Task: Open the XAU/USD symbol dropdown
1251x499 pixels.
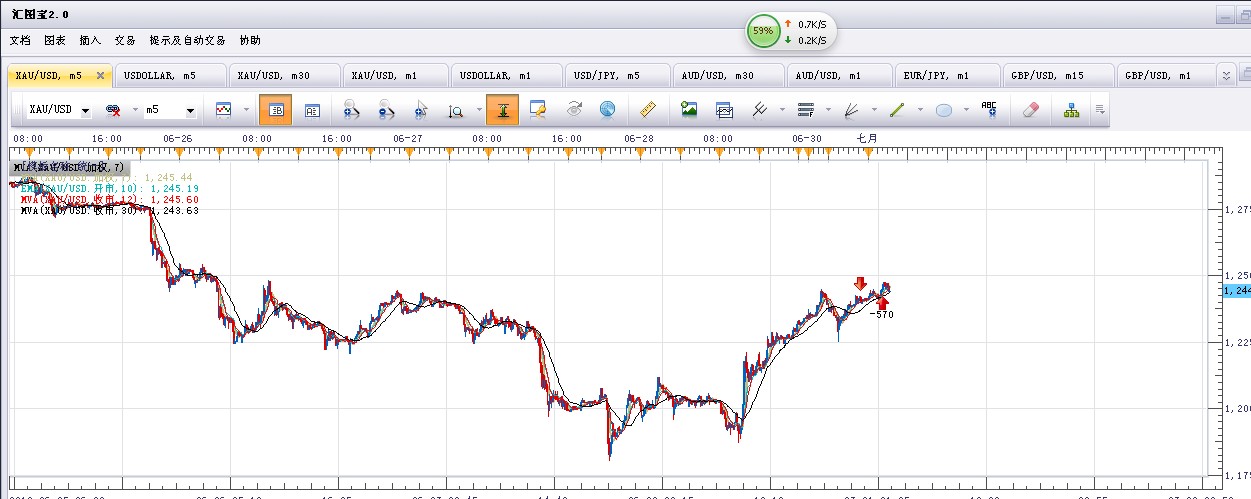Action: [86, 111]
